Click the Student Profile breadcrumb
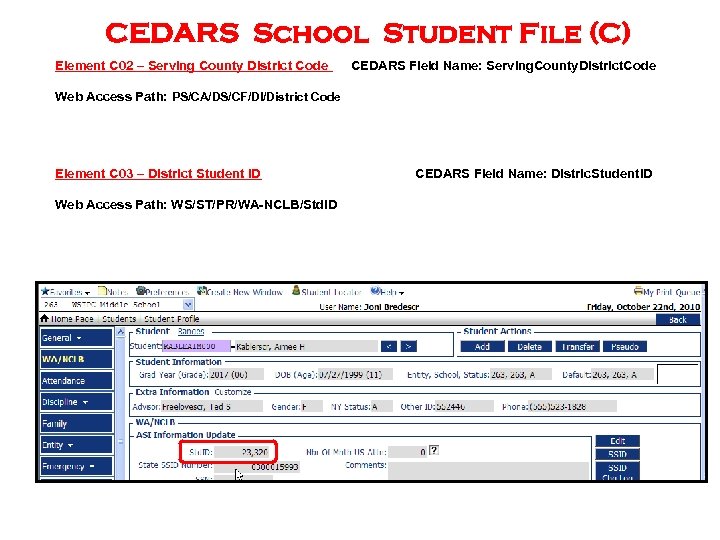The image size is (720, 540). pyautogui.click(x=172, y=319)
